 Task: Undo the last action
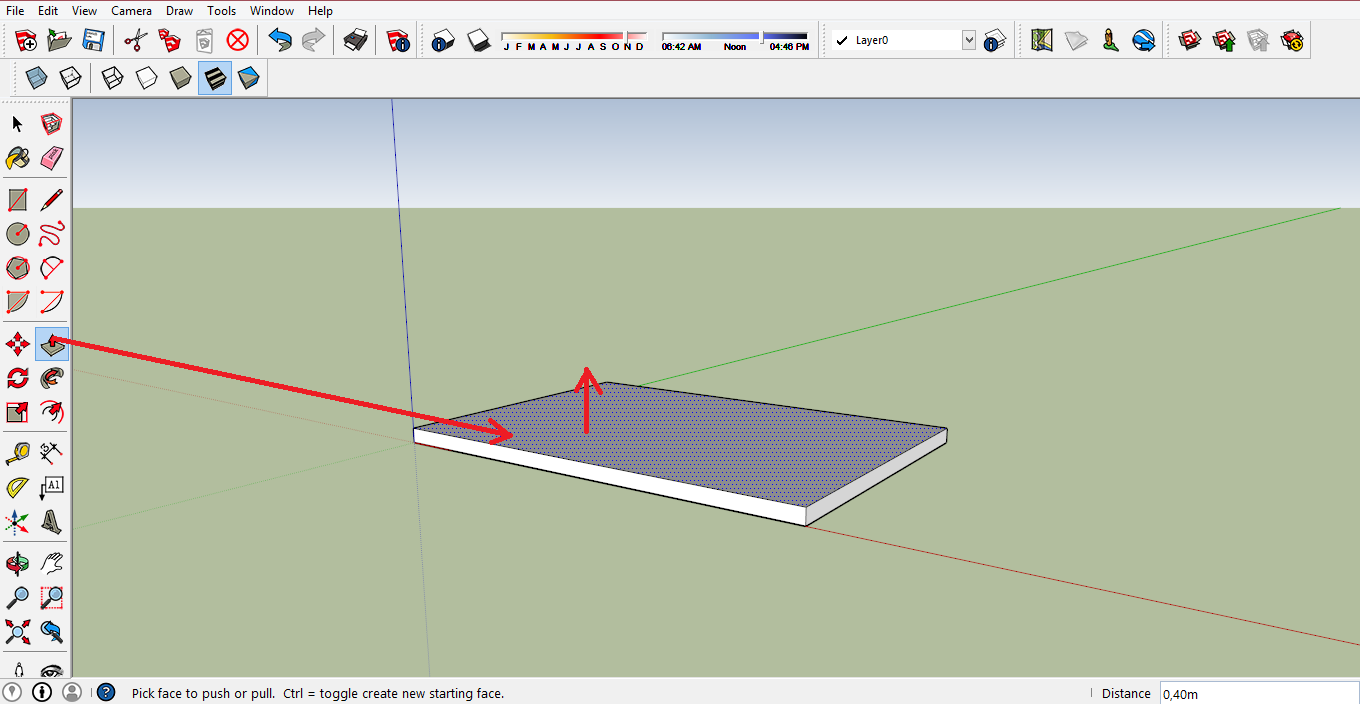click(281, 40)
